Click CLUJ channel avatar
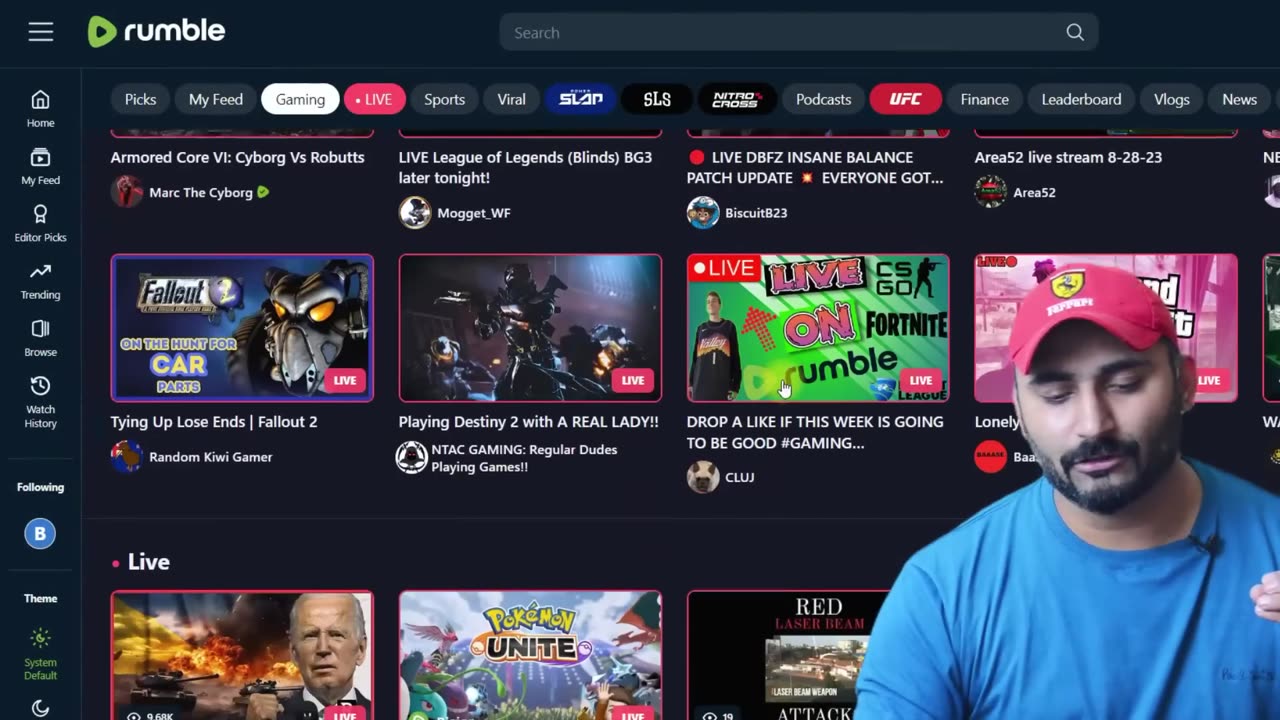Screen dimensions: 1280x720 [x=703, y=478]
